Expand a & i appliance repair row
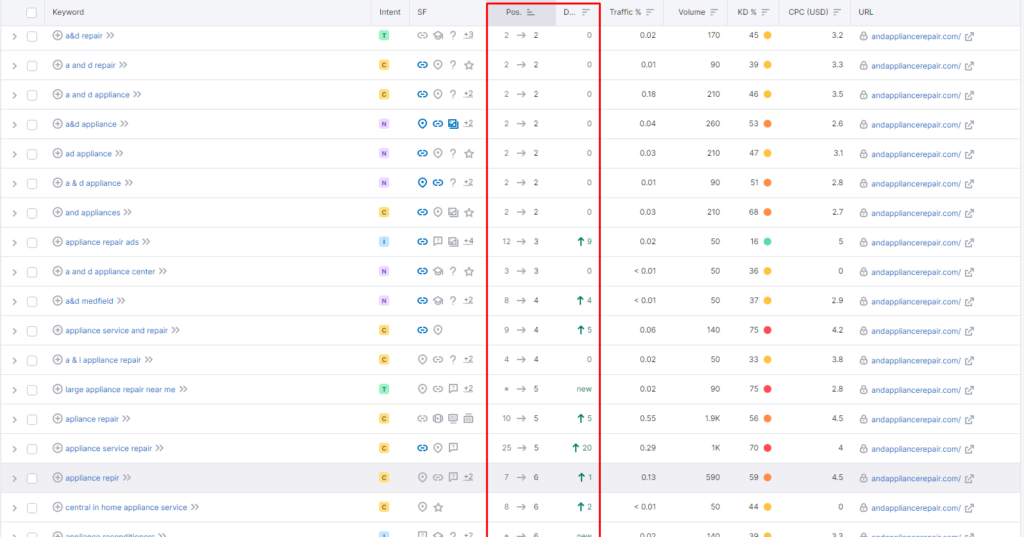Viewport: 1024px width, 537px height. click(x=14, y=361)
